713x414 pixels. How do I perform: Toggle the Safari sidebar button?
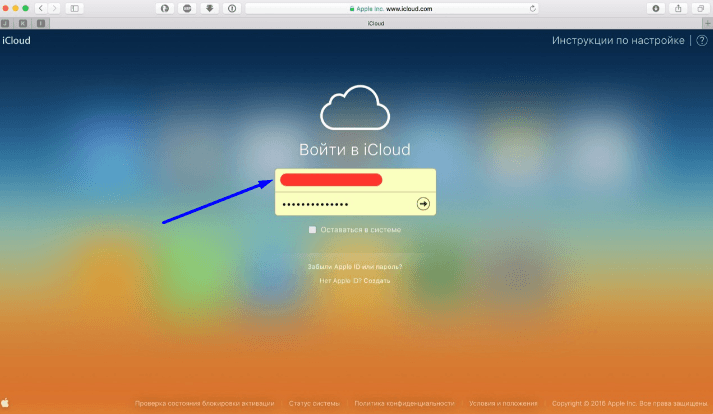click(x=75, y=8)
